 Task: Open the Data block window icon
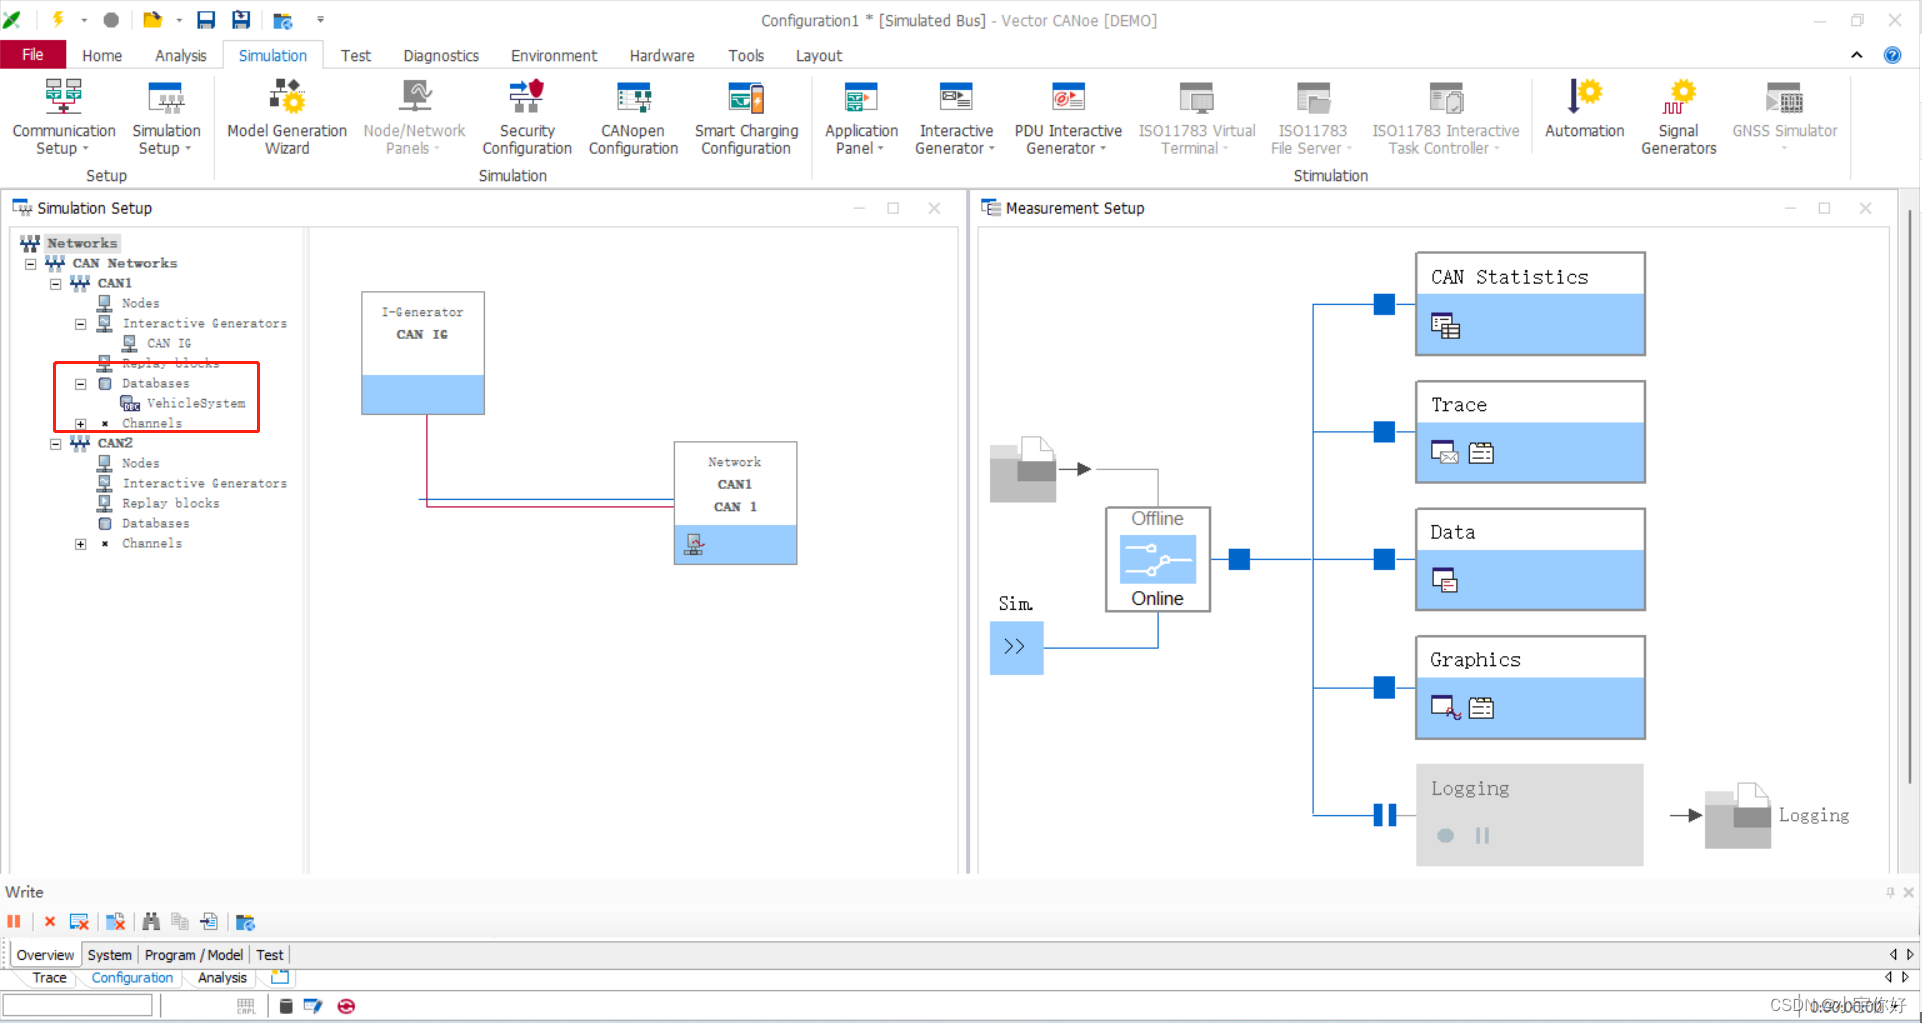(x=1444, y=580)
